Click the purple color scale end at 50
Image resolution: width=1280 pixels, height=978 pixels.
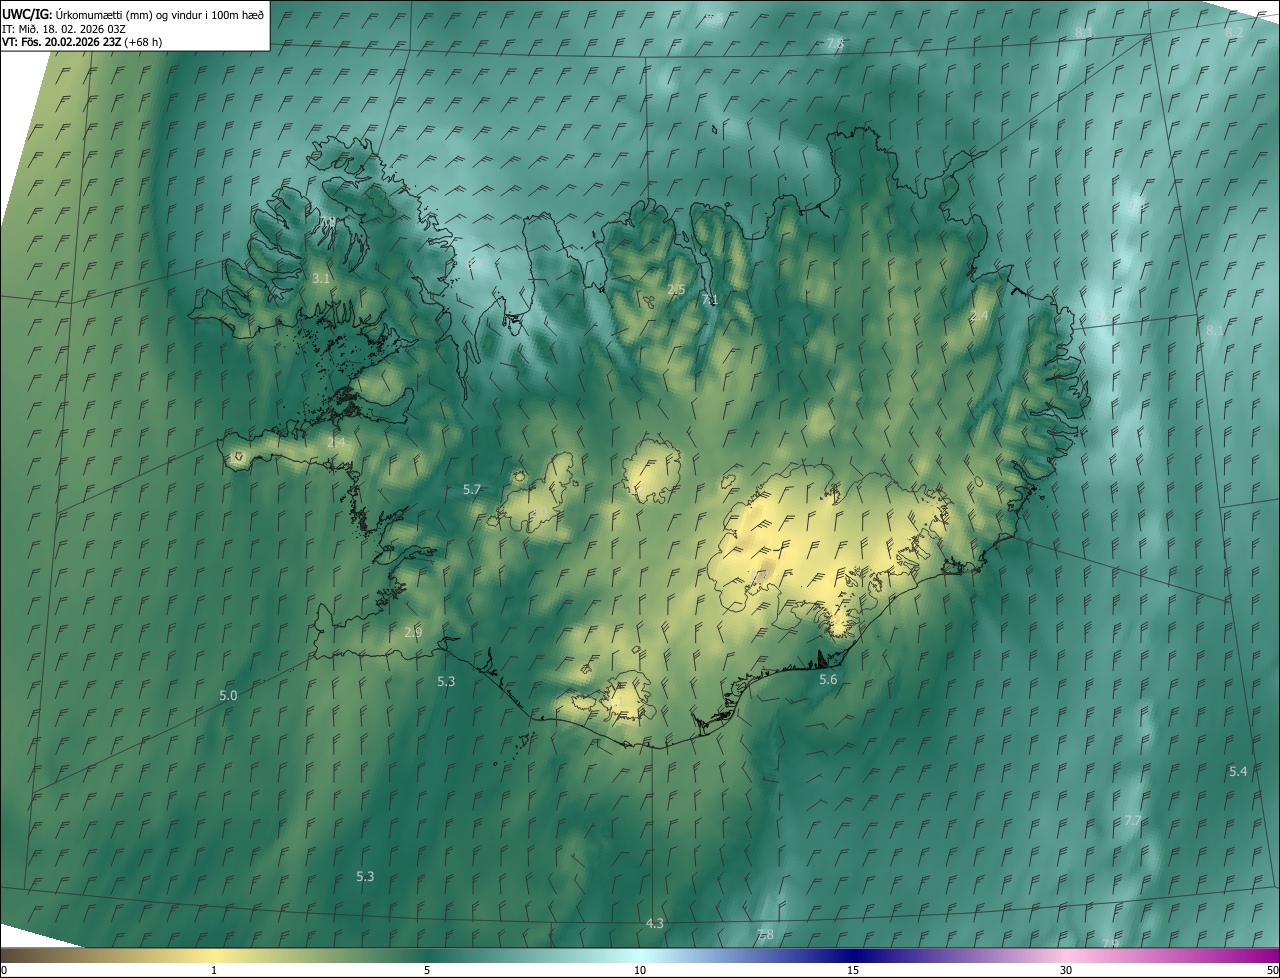(x=1272, y=956)
